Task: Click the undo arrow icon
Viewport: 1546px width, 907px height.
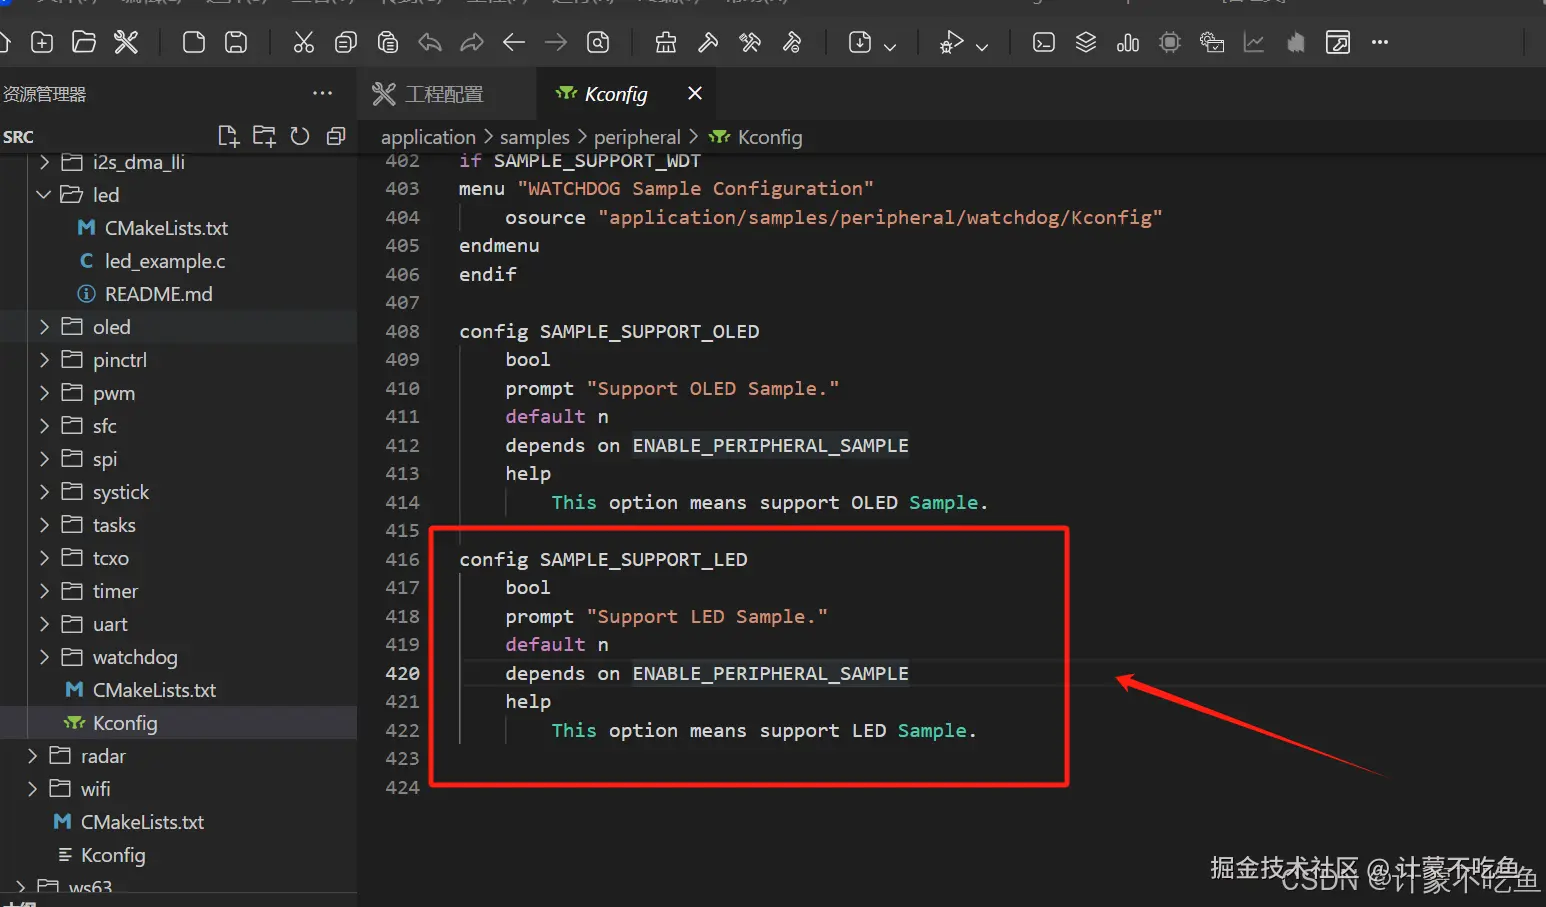Action: click(x=430, y=42)
